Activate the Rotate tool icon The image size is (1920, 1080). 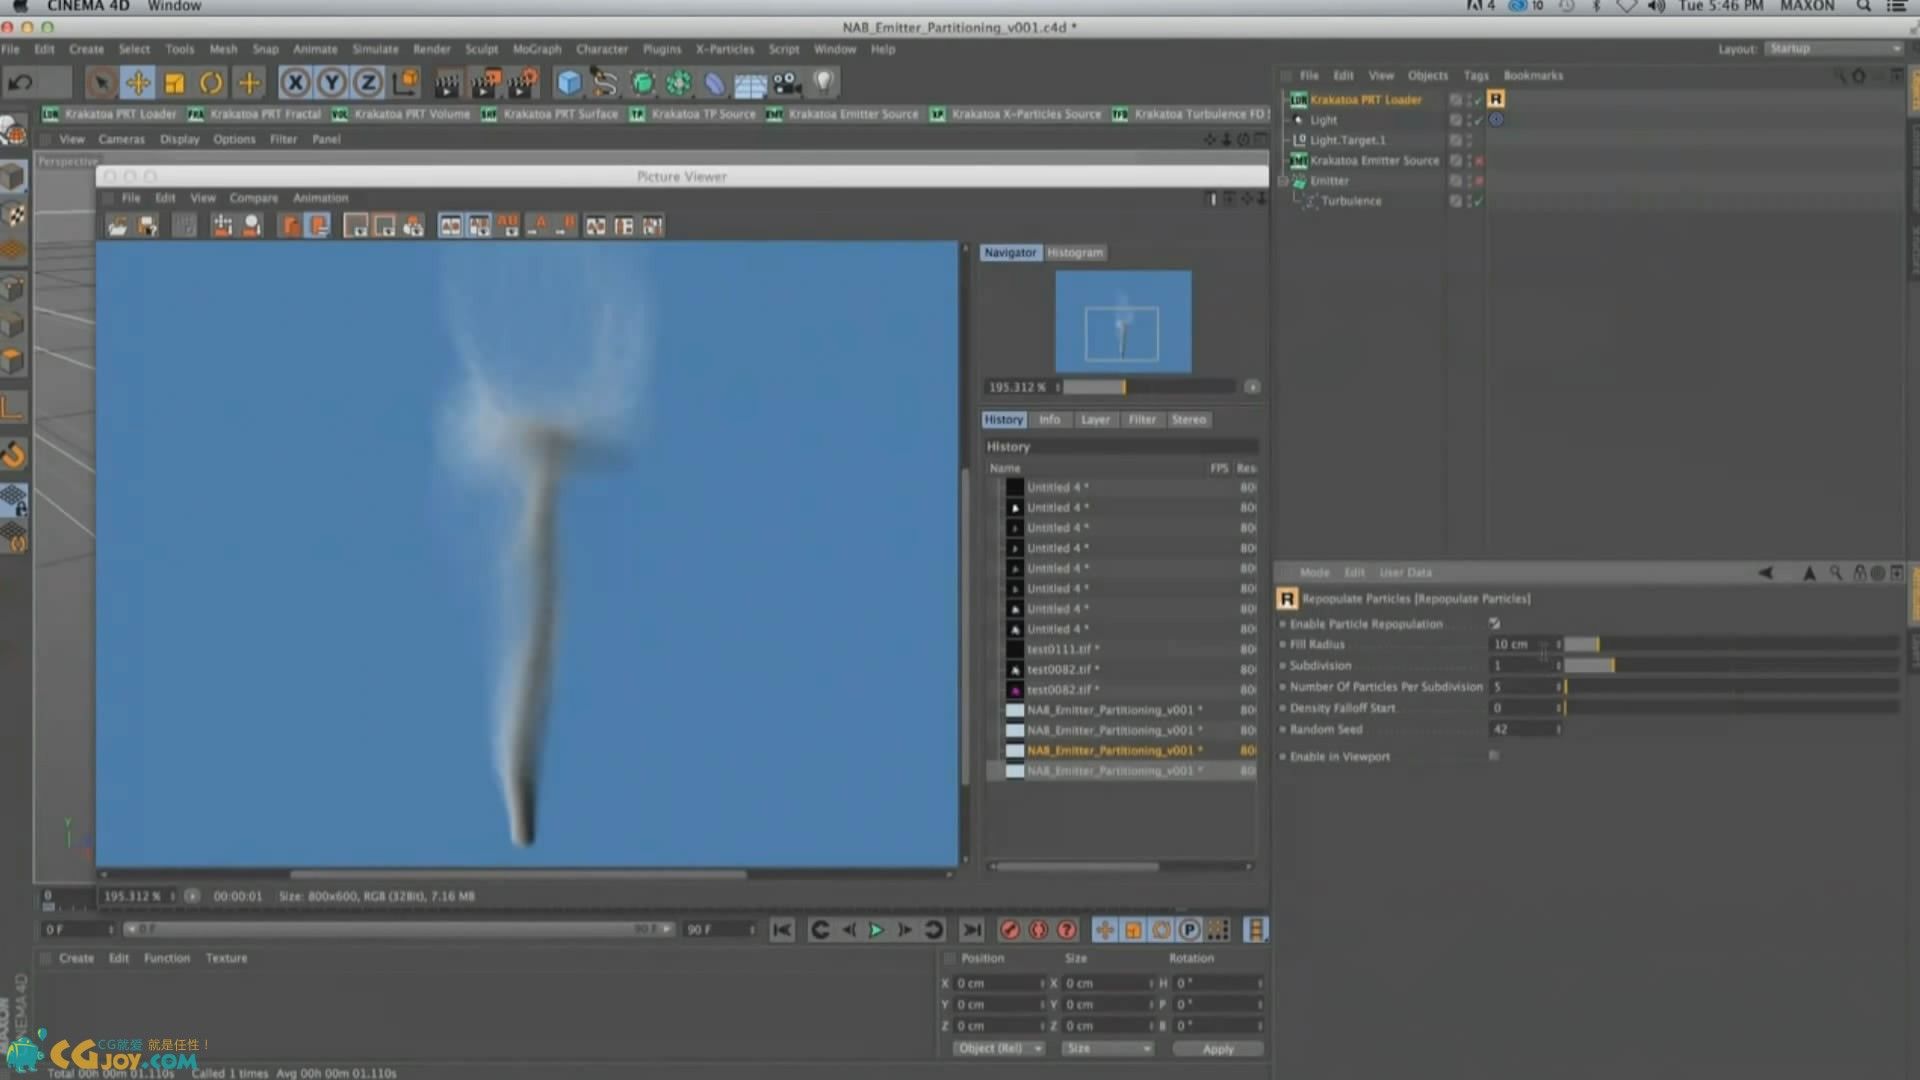click(211, 83)
